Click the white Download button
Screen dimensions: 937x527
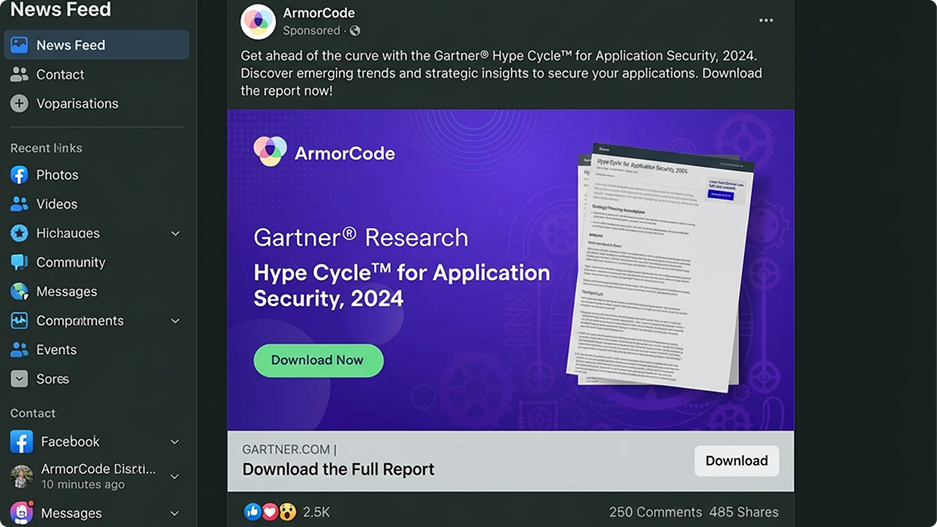pyautogui.click(x=736, y=461)
